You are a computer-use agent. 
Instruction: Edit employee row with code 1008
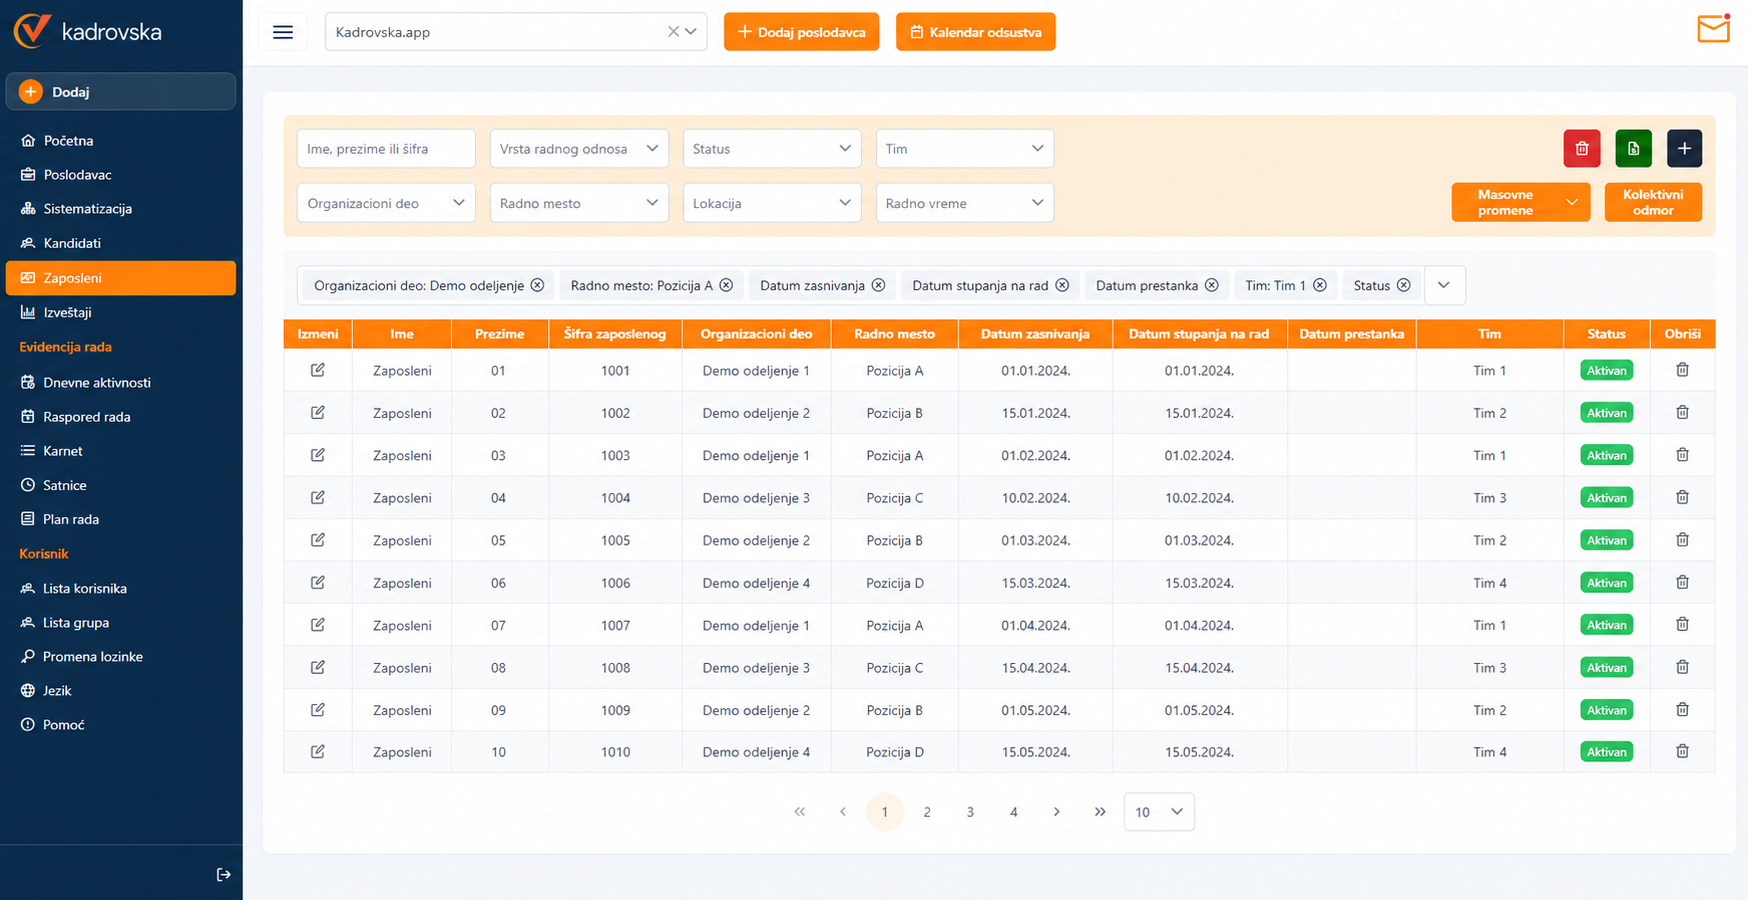(318, 667)
